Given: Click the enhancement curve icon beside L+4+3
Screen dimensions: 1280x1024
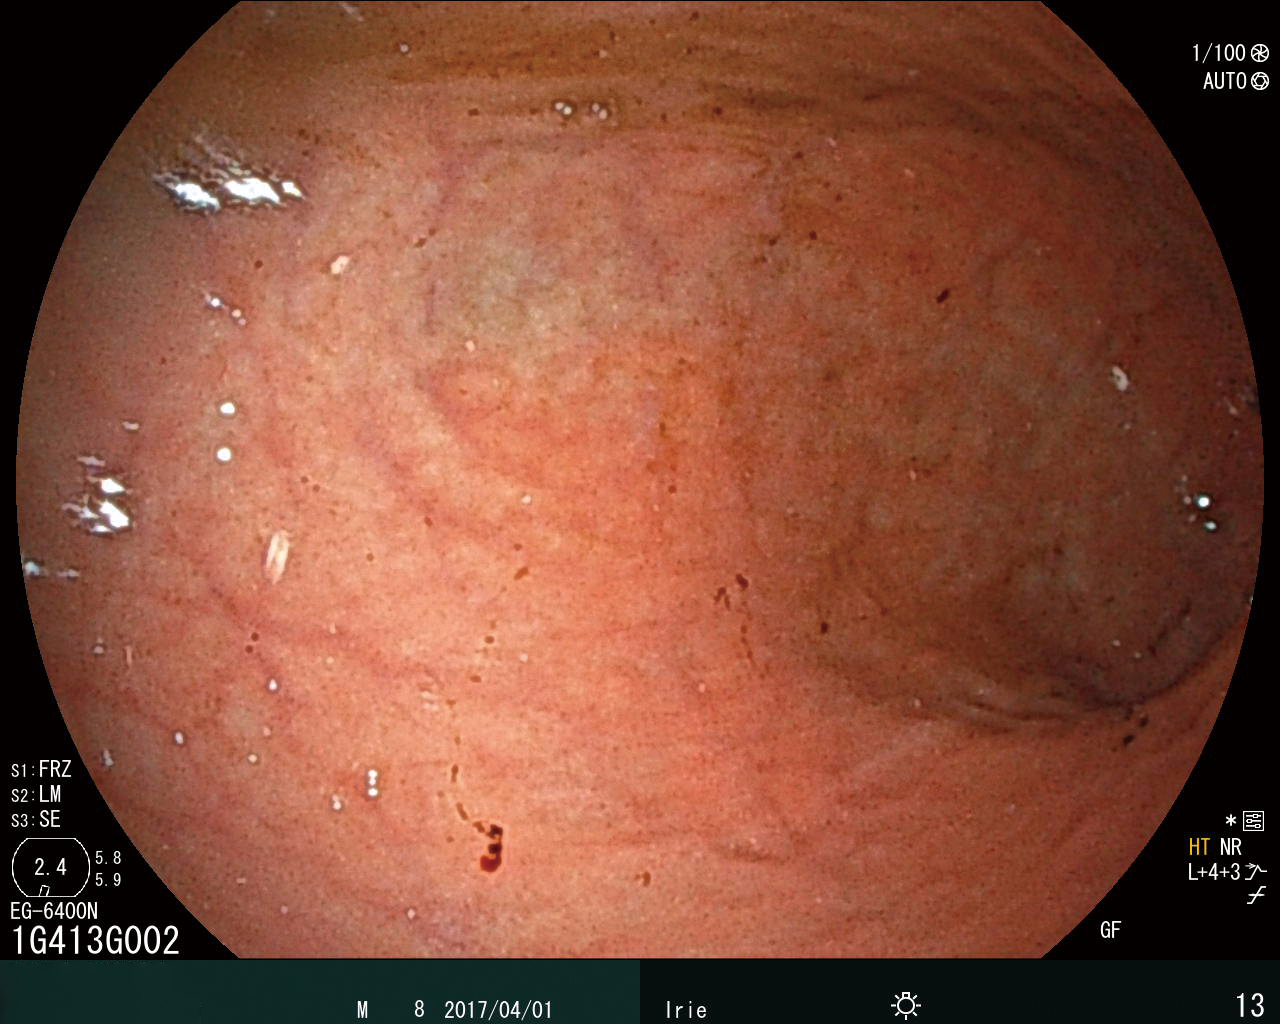Looking at the screenshot, I should (1256, 871).
